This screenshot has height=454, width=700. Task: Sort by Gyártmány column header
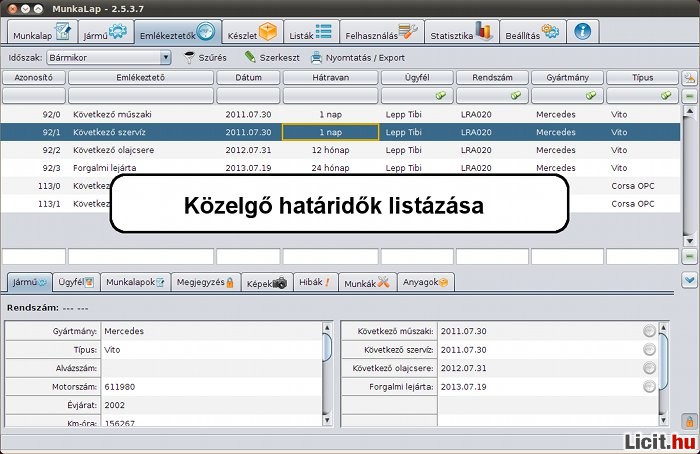pyautogui.click(x=567, y=78)
